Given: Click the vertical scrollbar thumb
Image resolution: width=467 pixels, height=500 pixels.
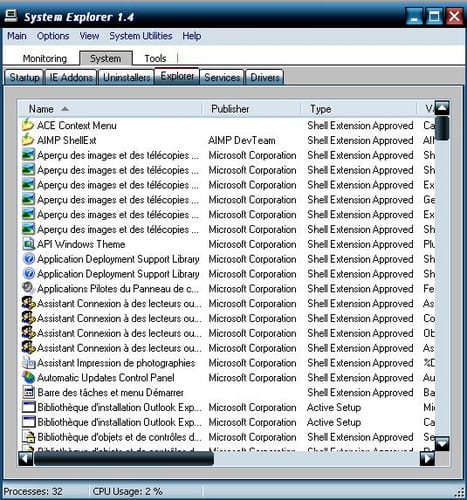Looking at the screenshot, I should 442,128.
